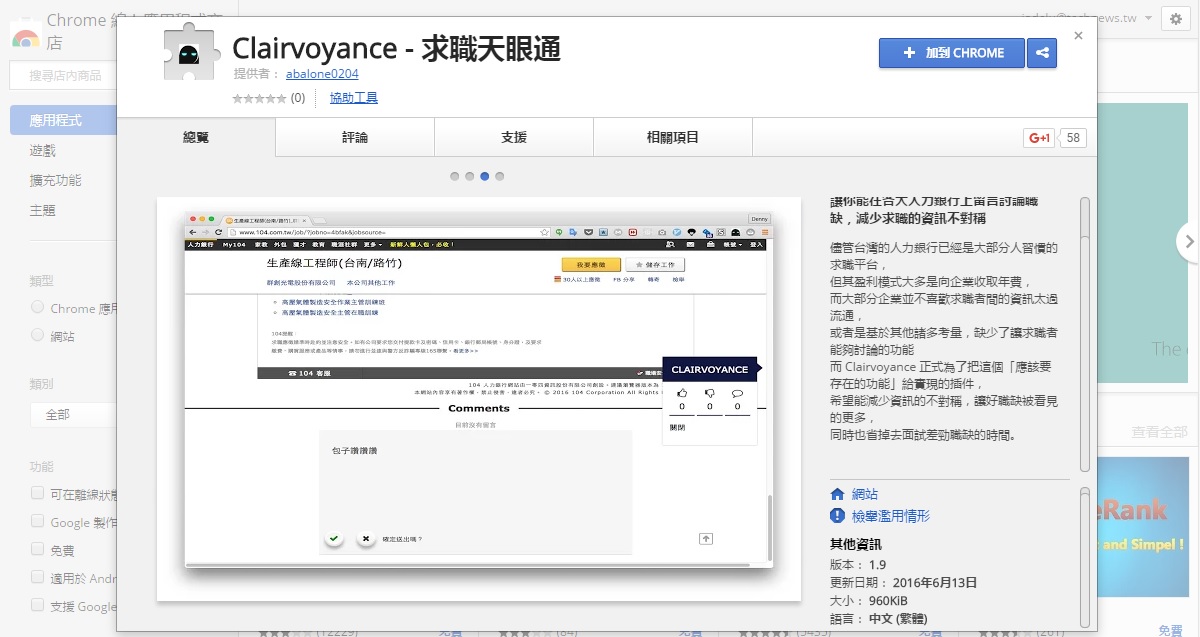Select the first screenshot carousel dot

pyautogui.click(x=454, y=176)
